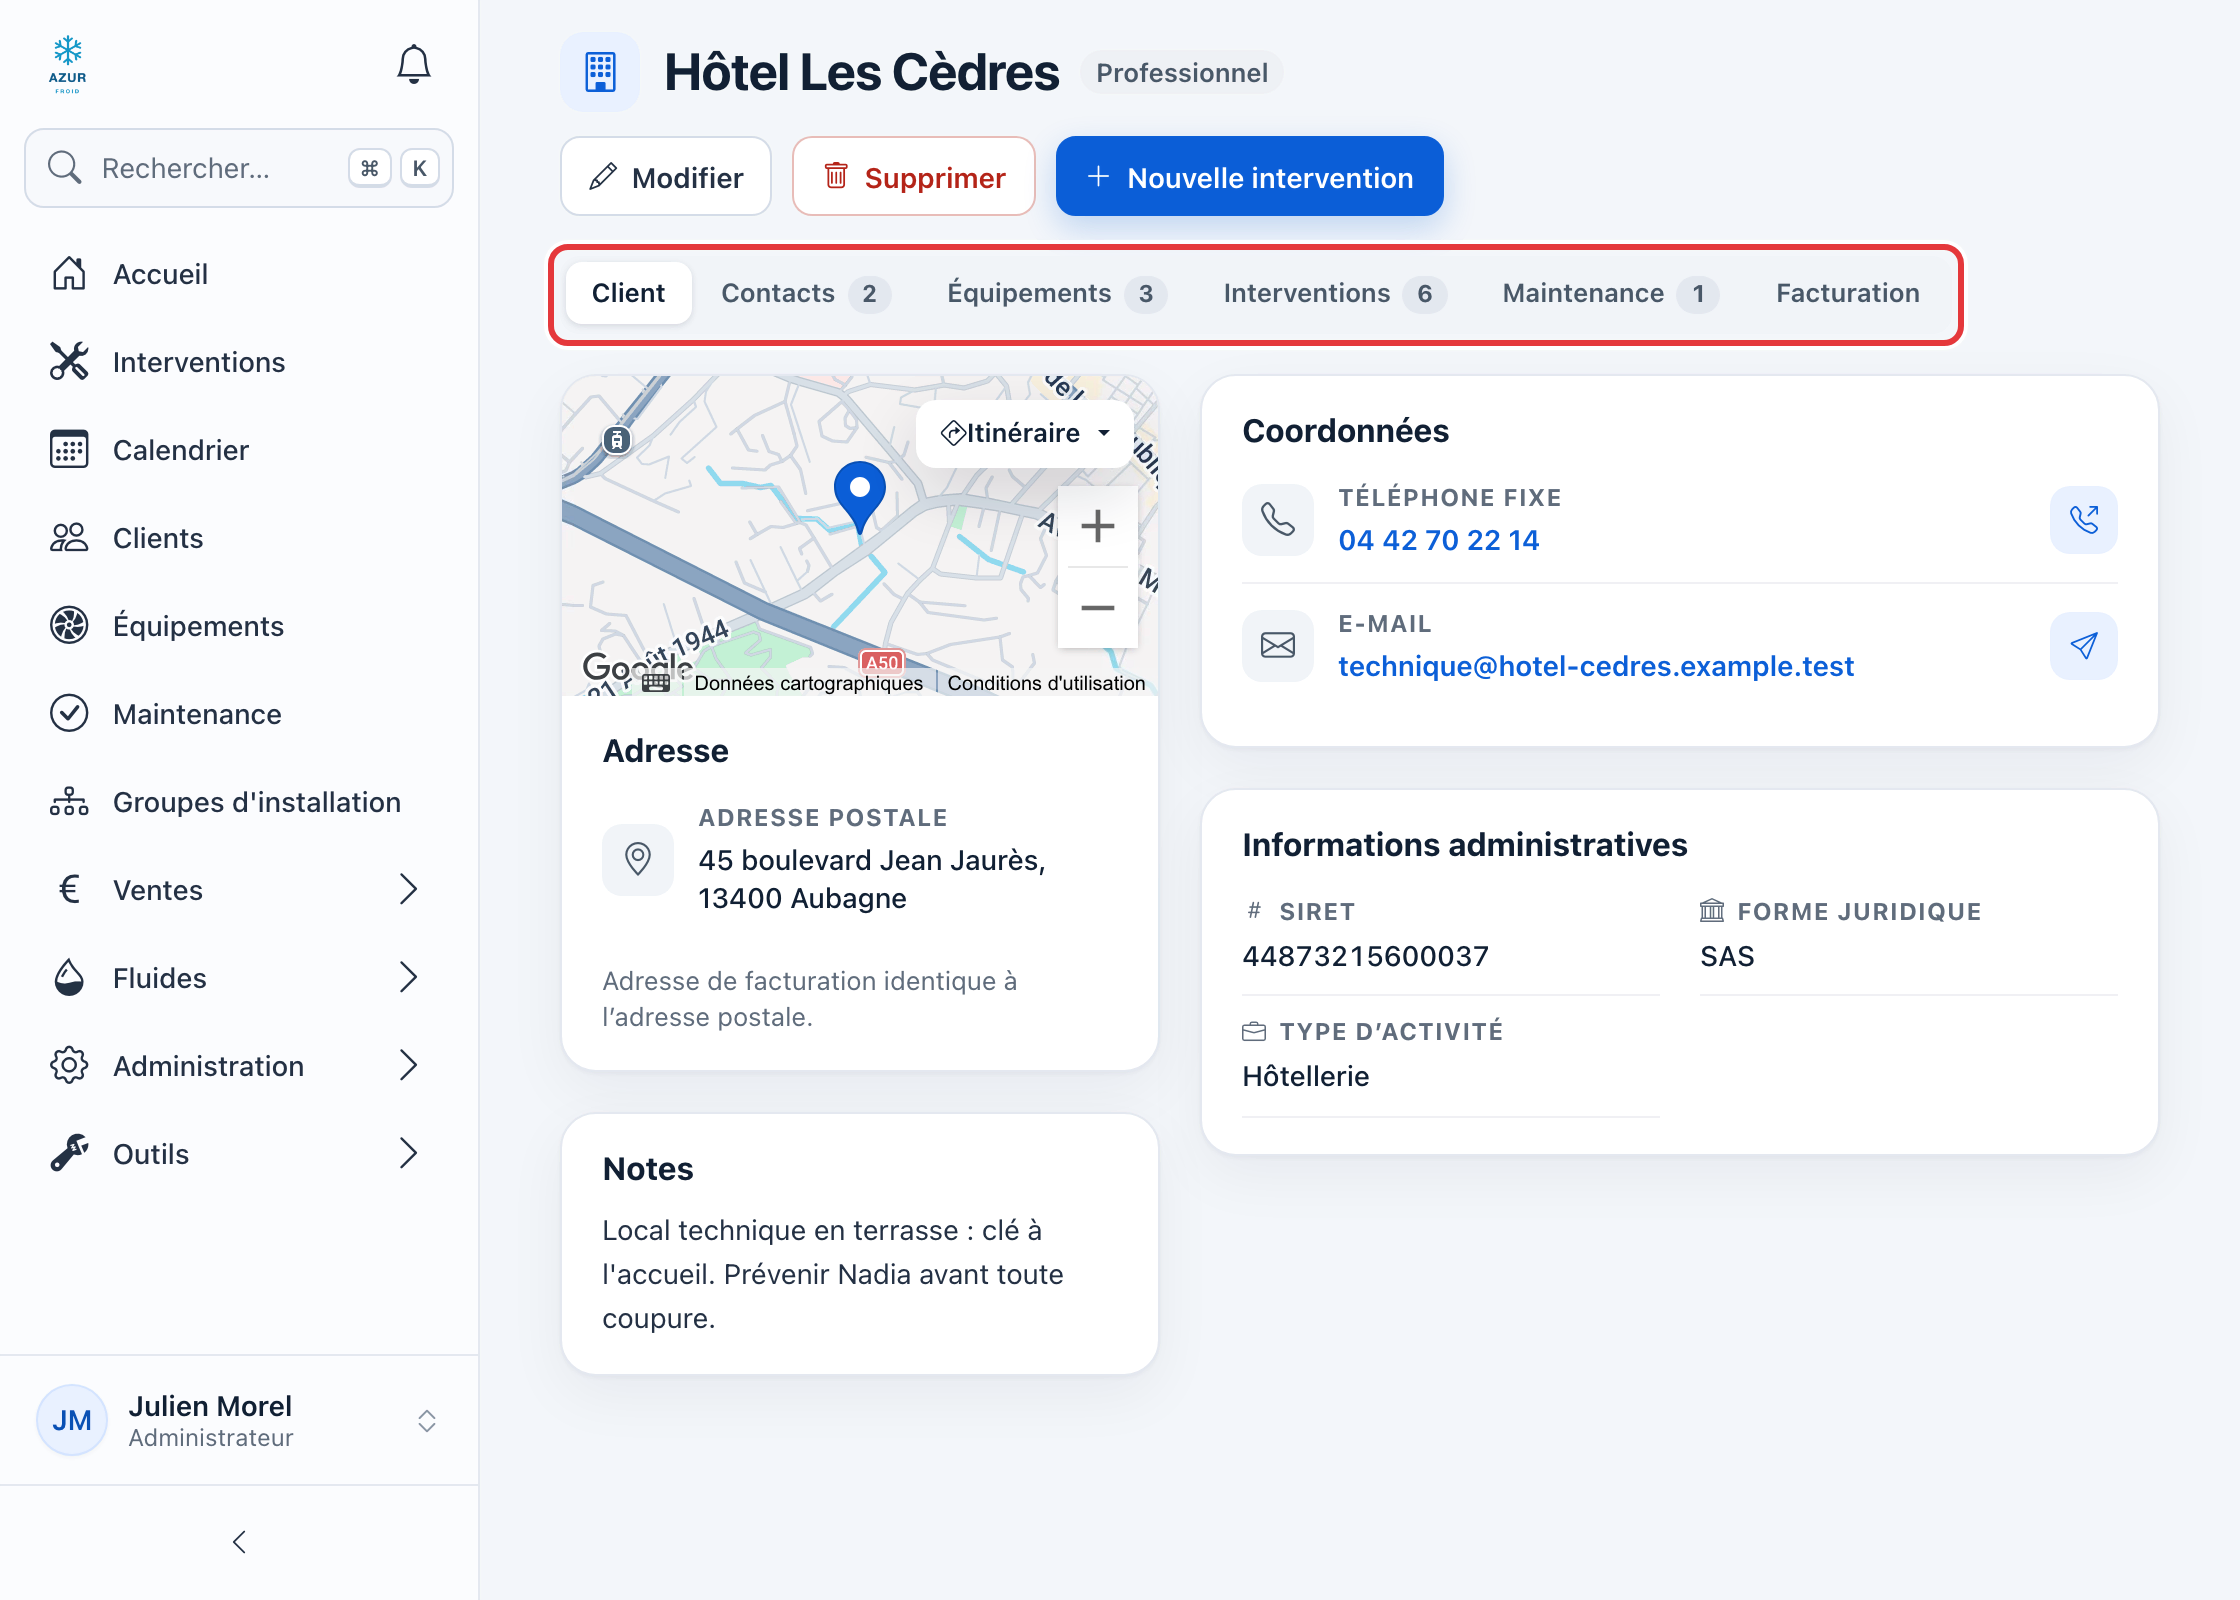Click the postal address pin icon
2240x1600 pixels.
pos(638,859)
